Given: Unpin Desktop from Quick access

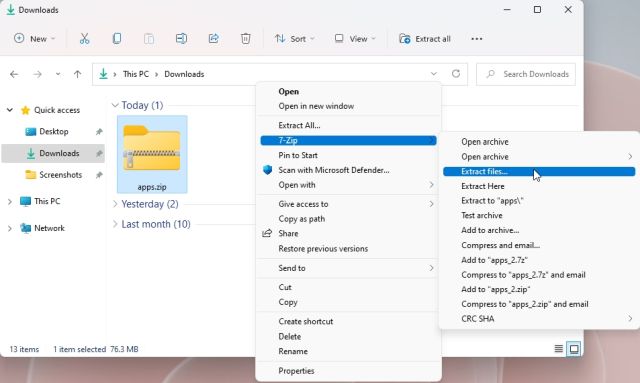Looking at the screenshot, I should (99, 131).
